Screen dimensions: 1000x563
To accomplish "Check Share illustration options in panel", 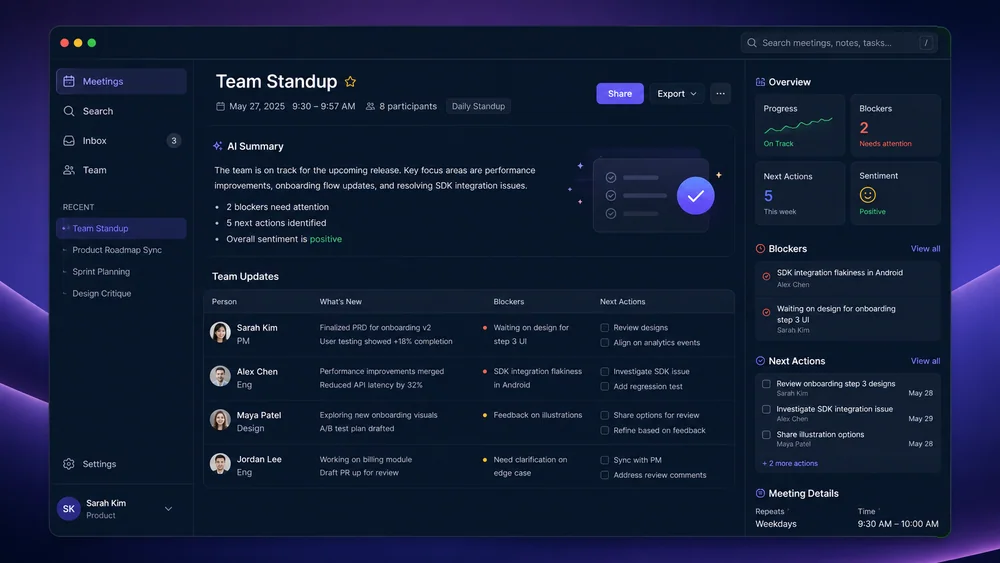I will coord(766,435).
